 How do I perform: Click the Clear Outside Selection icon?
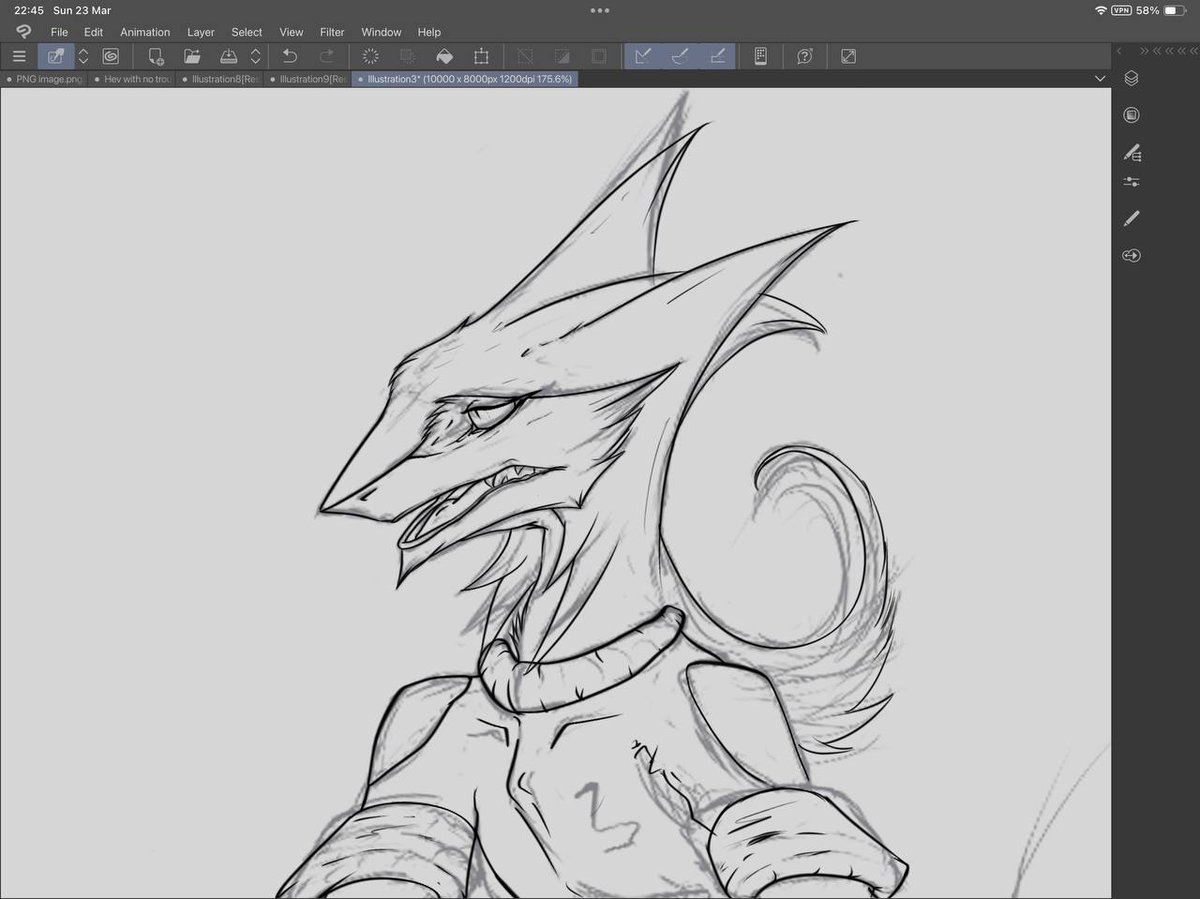click(x=408, y=56)
